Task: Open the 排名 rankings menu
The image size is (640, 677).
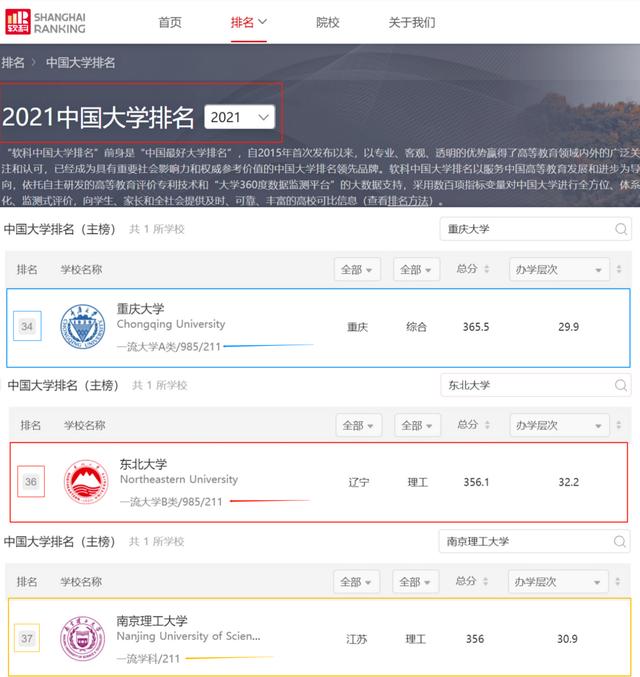Action: tap(248, 22)
